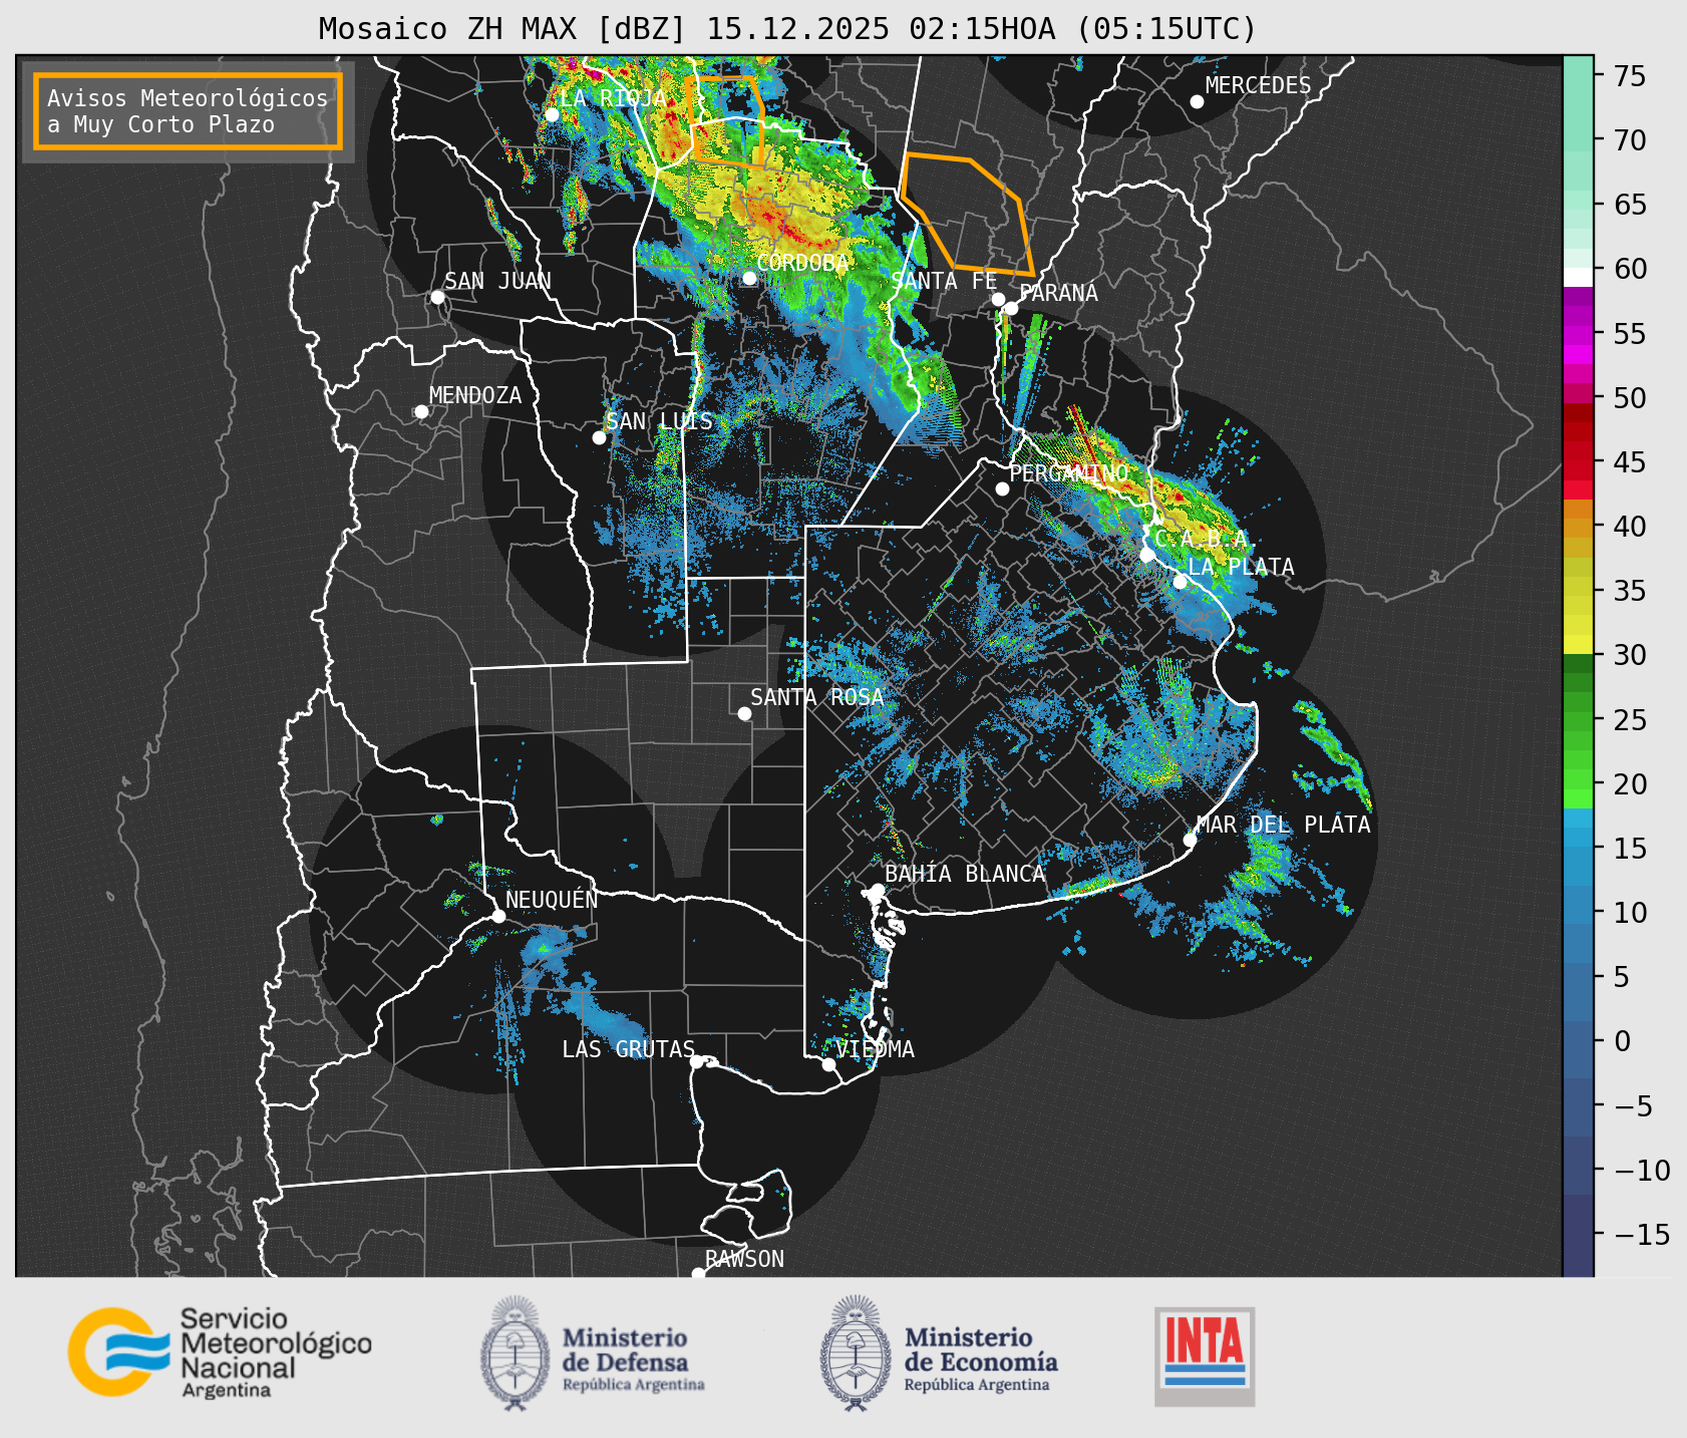Click the SANTA FE city label

(x=943, y=281)
